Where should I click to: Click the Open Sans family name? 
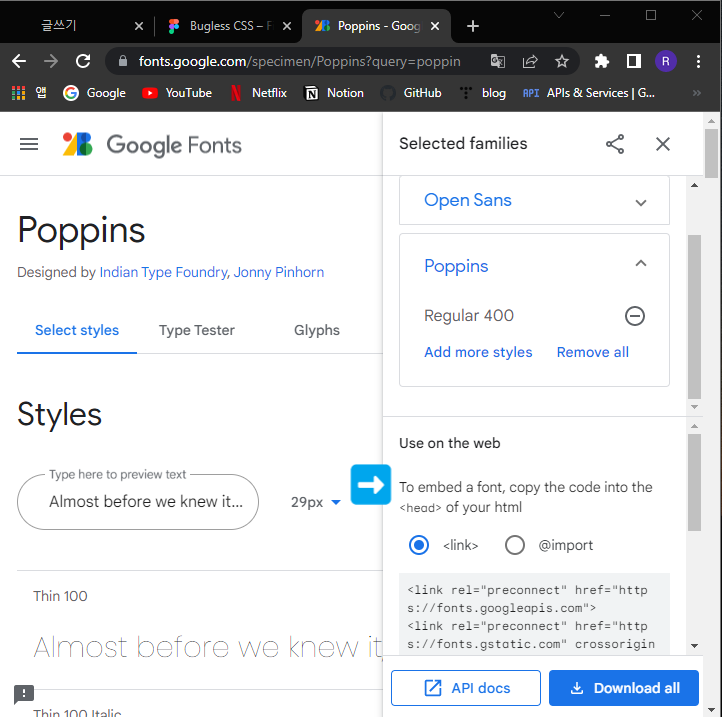[x=467, y=200]
